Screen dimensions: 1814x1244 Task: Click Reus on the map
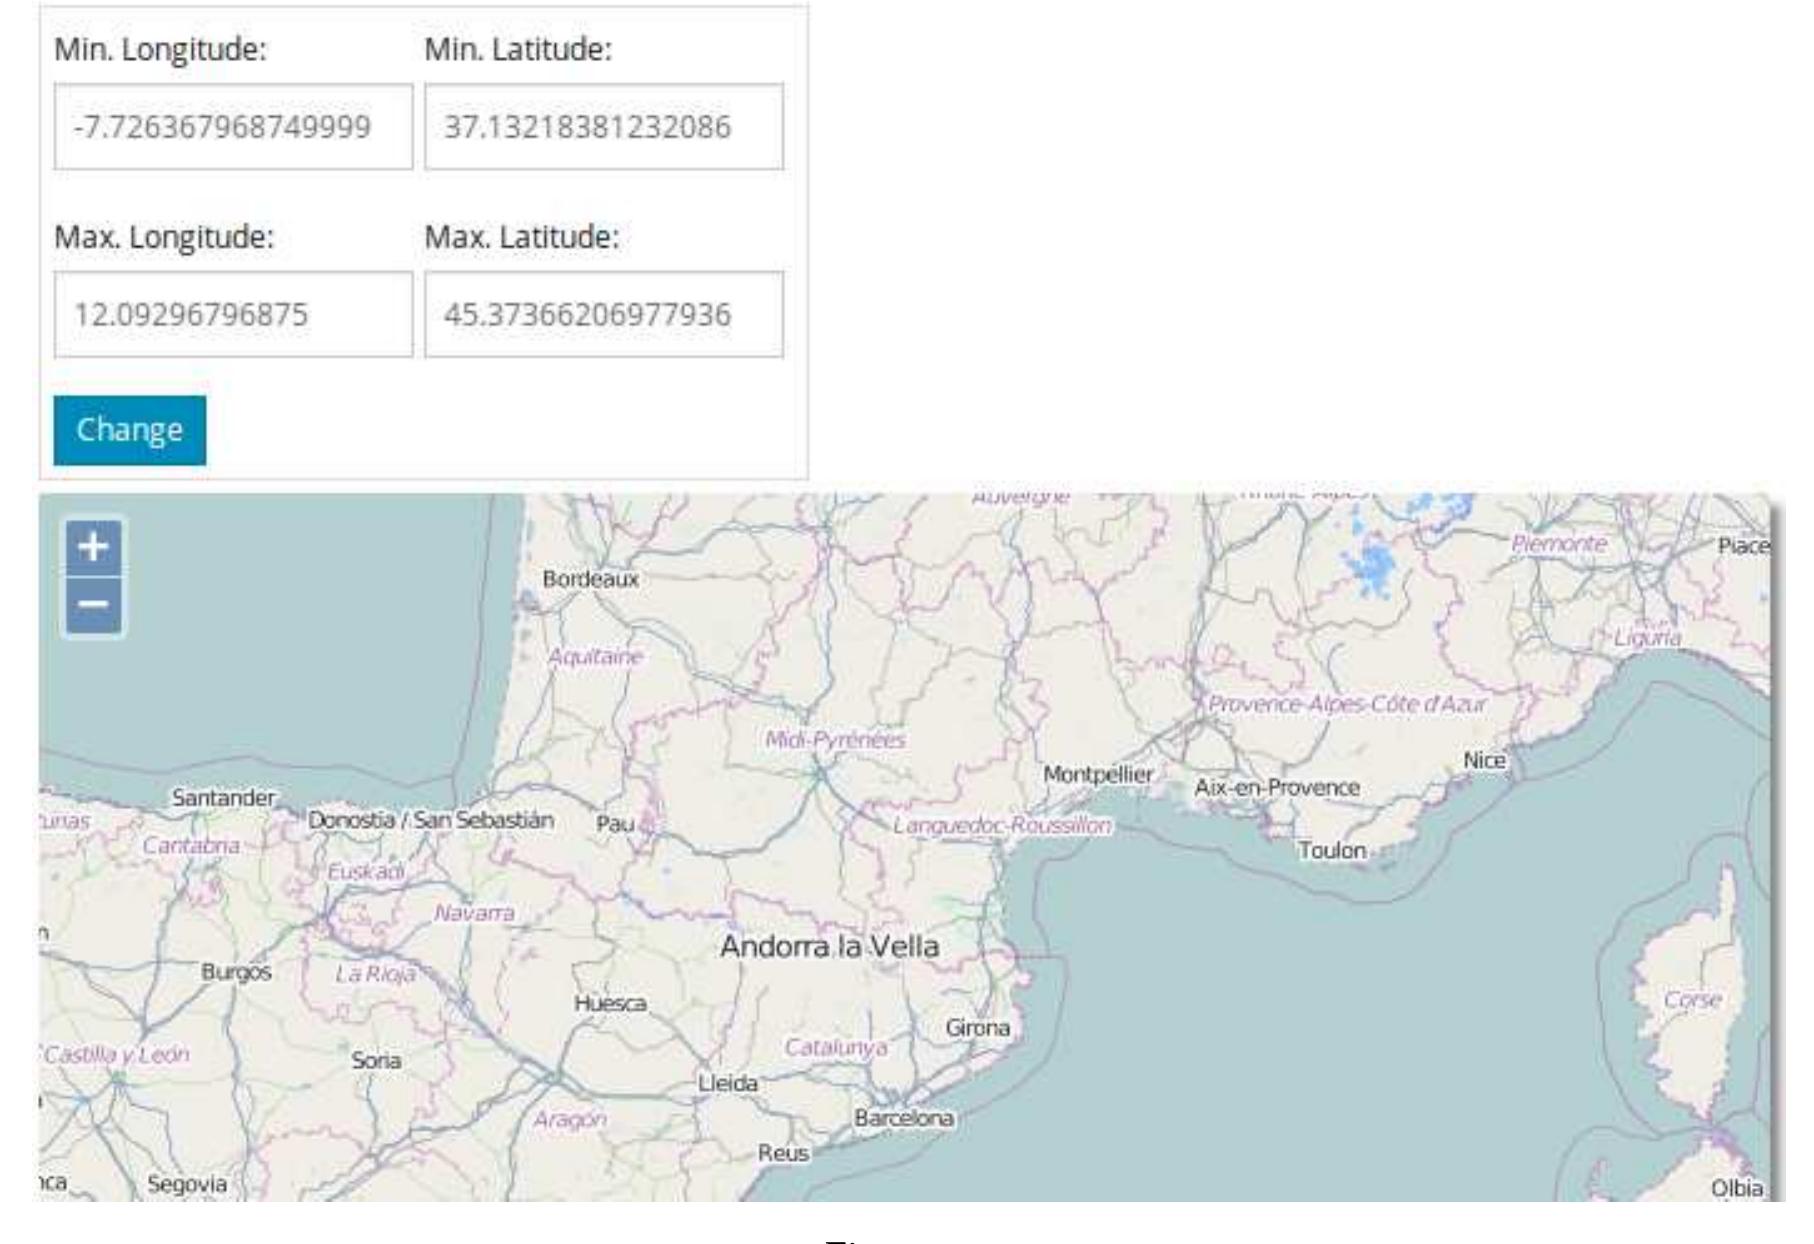(783, 1153)
